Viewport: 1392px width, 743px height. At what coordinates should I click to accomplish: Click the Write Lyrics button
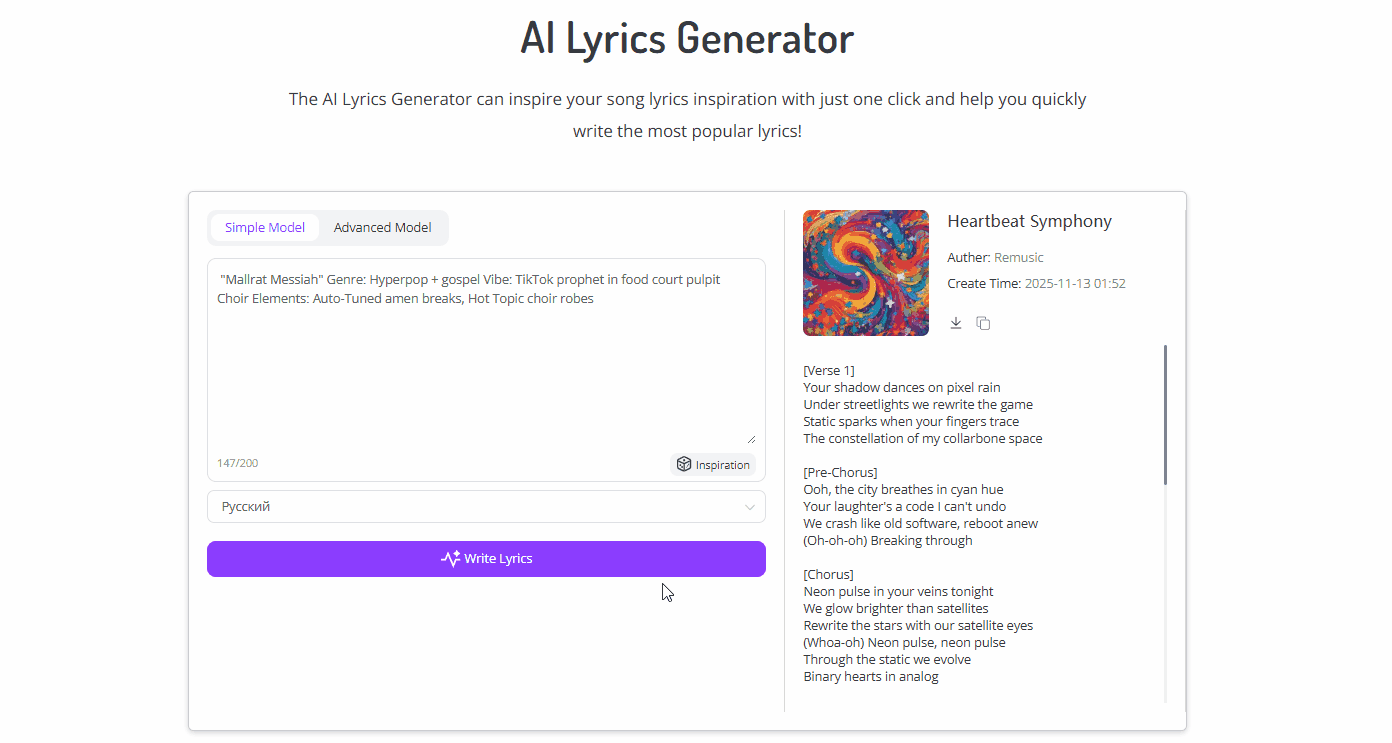(486, 559)
